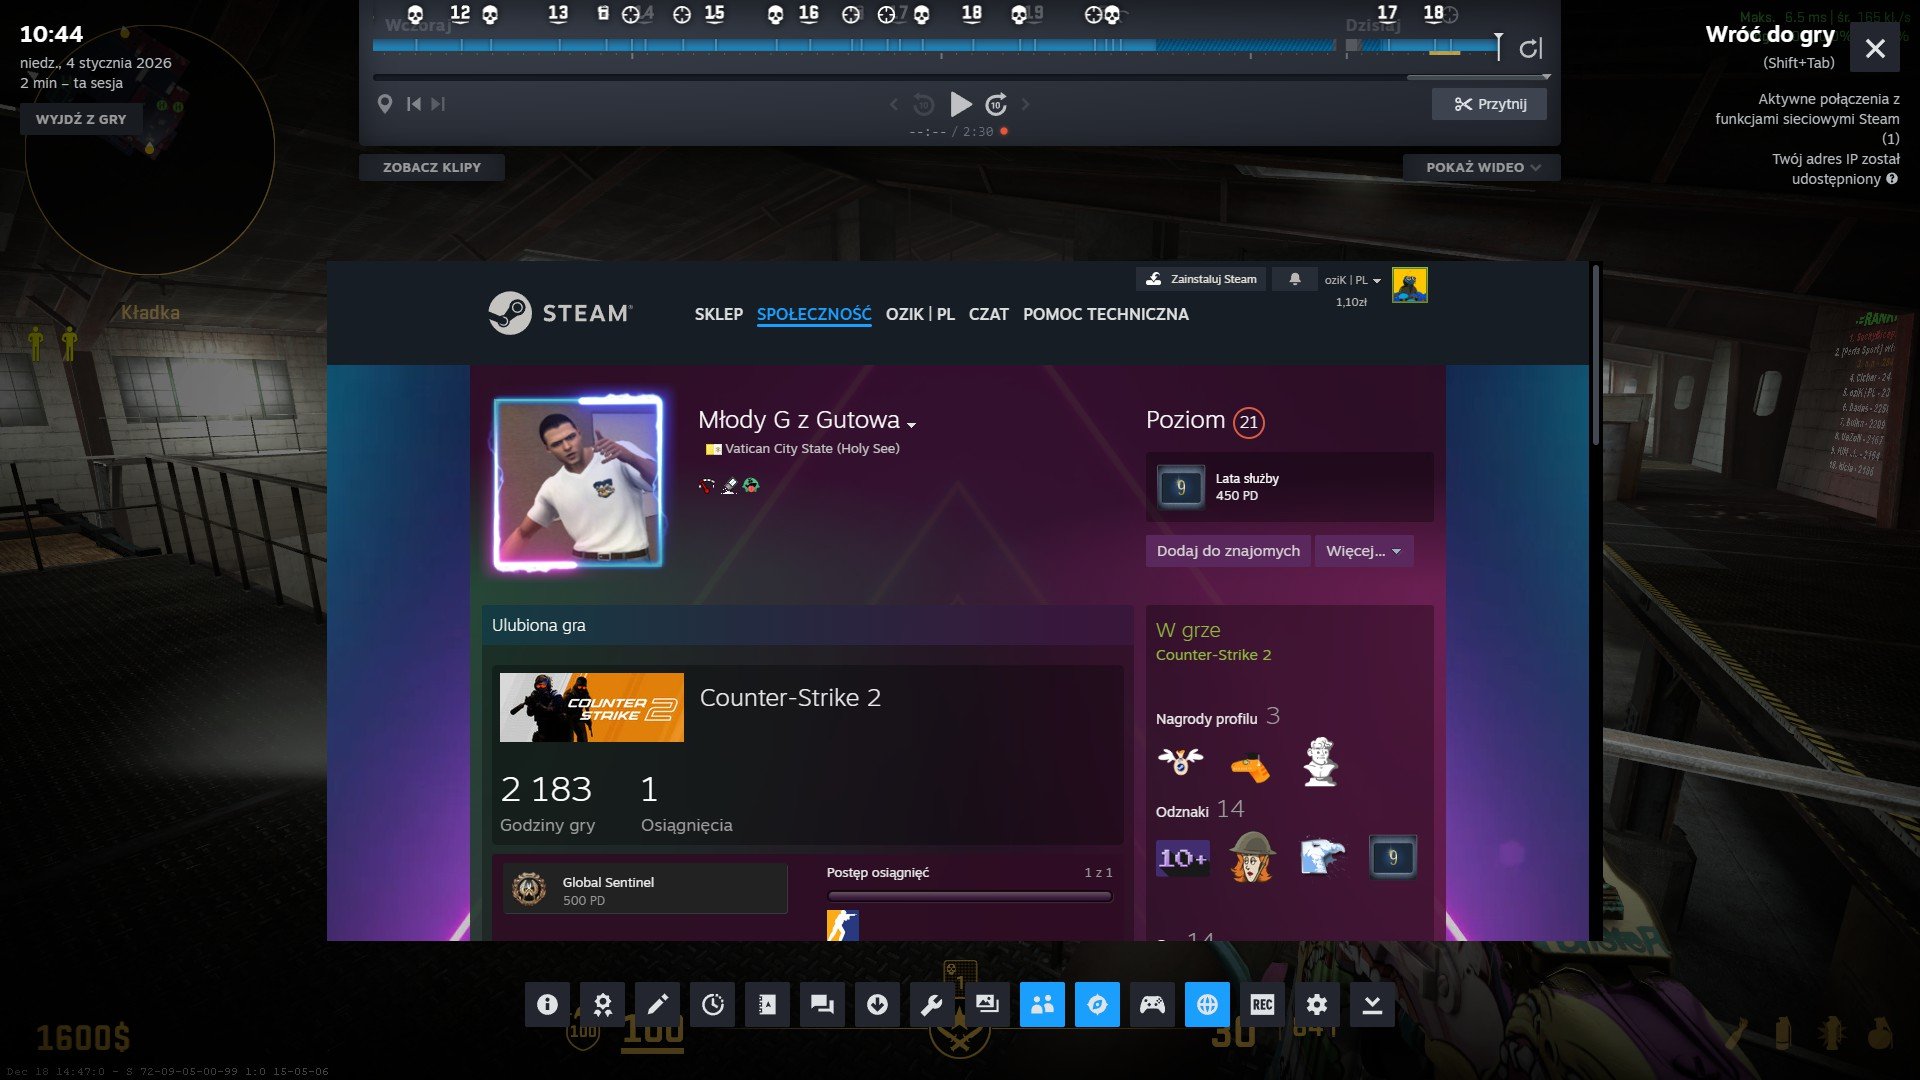This screenshot has height=1080, width=1920.
Task: Expand the Więcej... dropdown
Action: point(1363,551)
